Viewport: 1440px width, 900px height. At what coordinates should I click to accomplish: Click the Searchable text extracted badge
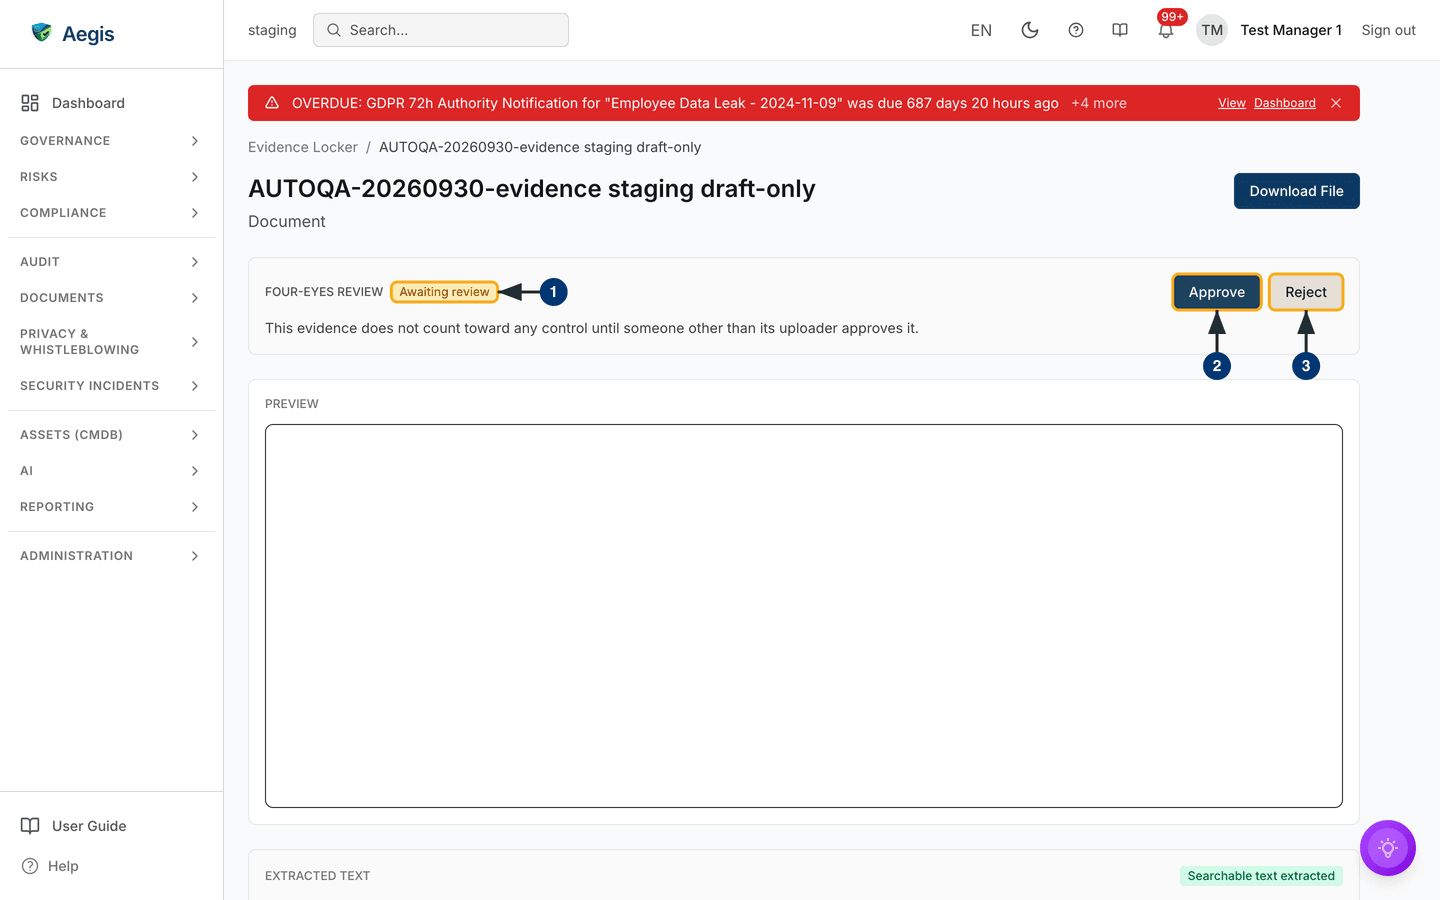point(1261,876)
